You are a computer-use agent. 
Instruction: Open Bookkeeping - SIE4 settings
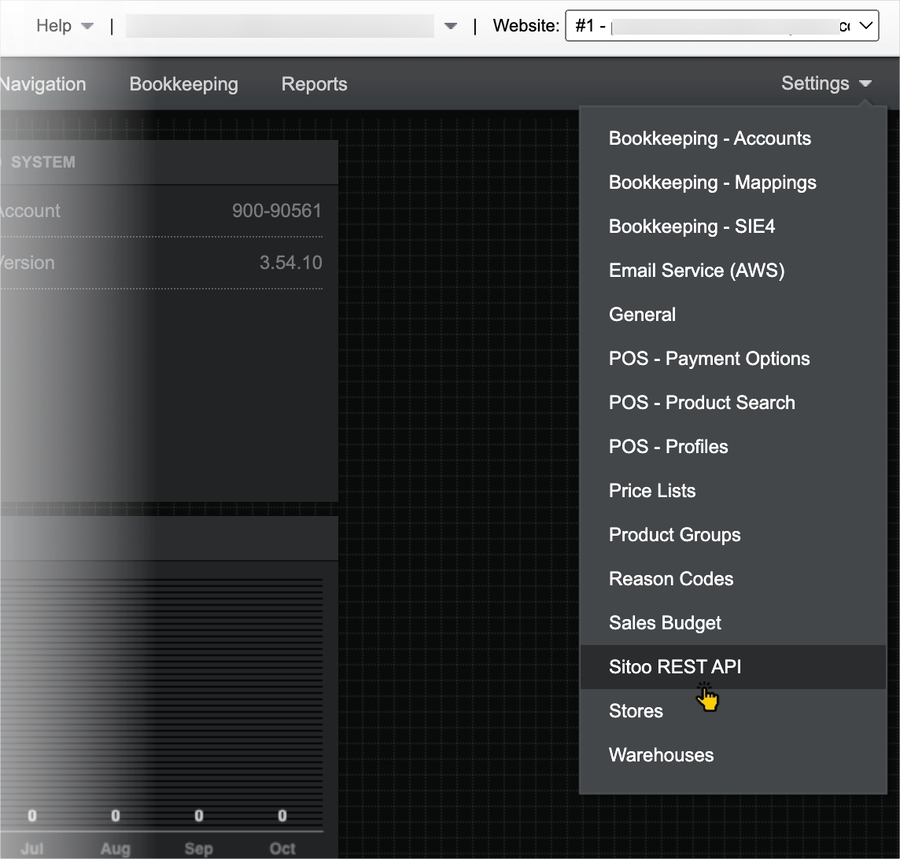[691, 227]
